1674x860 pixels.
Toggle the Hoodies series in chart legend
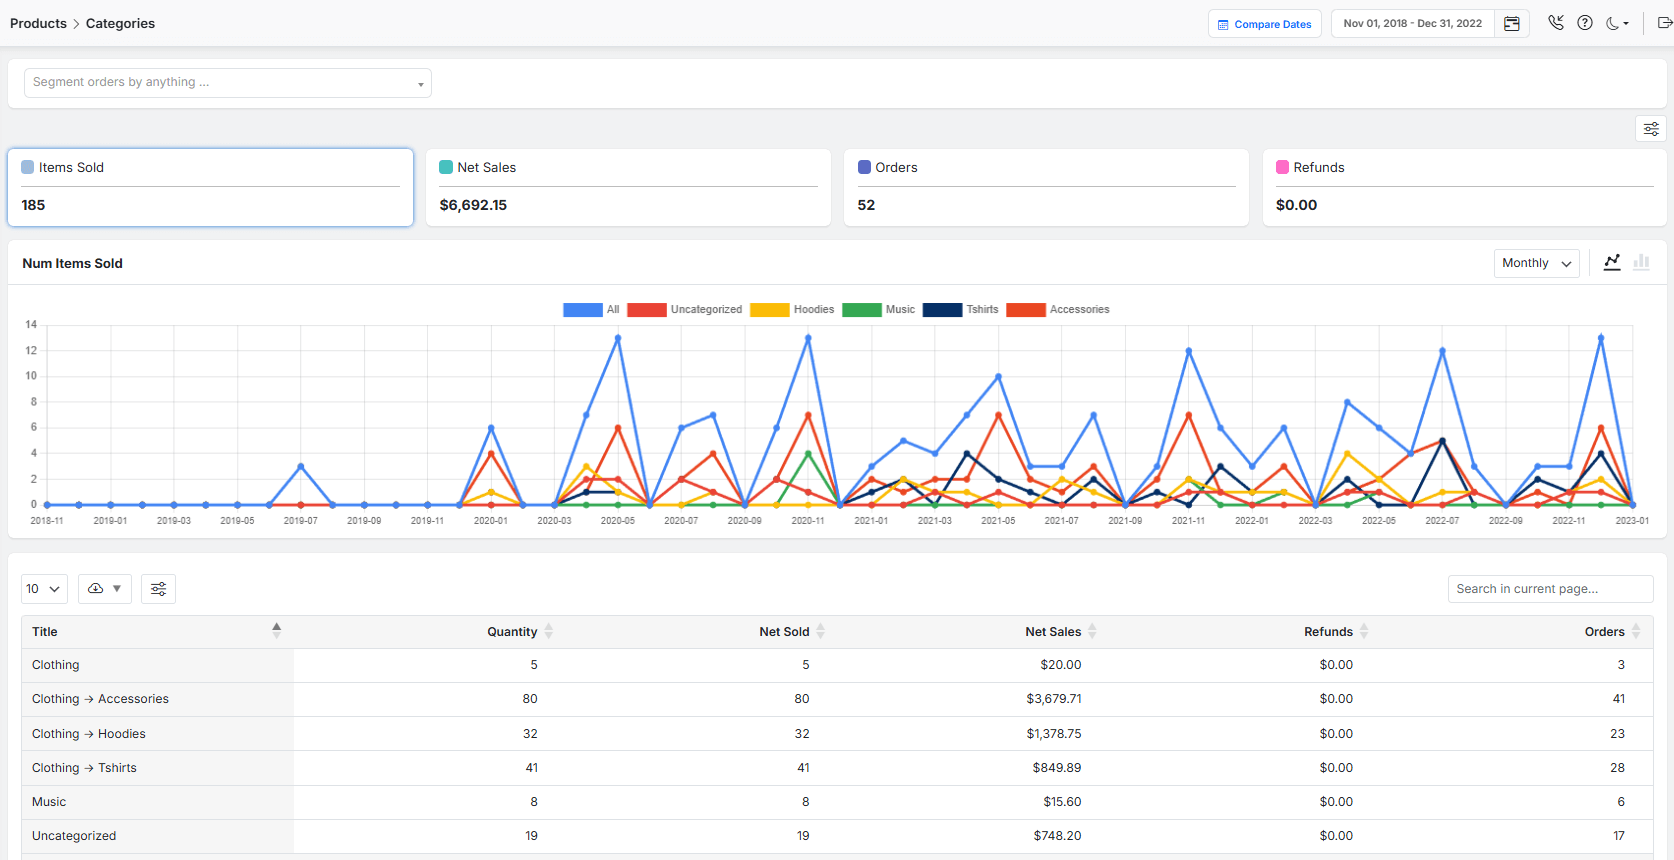(813, 310)
